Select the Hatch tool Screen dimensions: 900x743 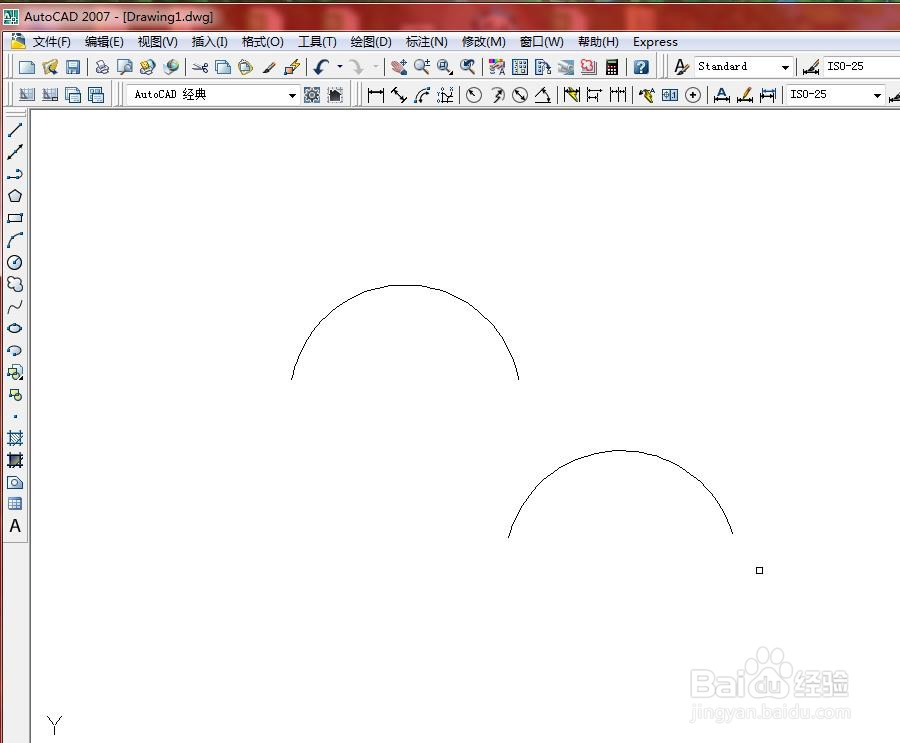pos(15,439)
